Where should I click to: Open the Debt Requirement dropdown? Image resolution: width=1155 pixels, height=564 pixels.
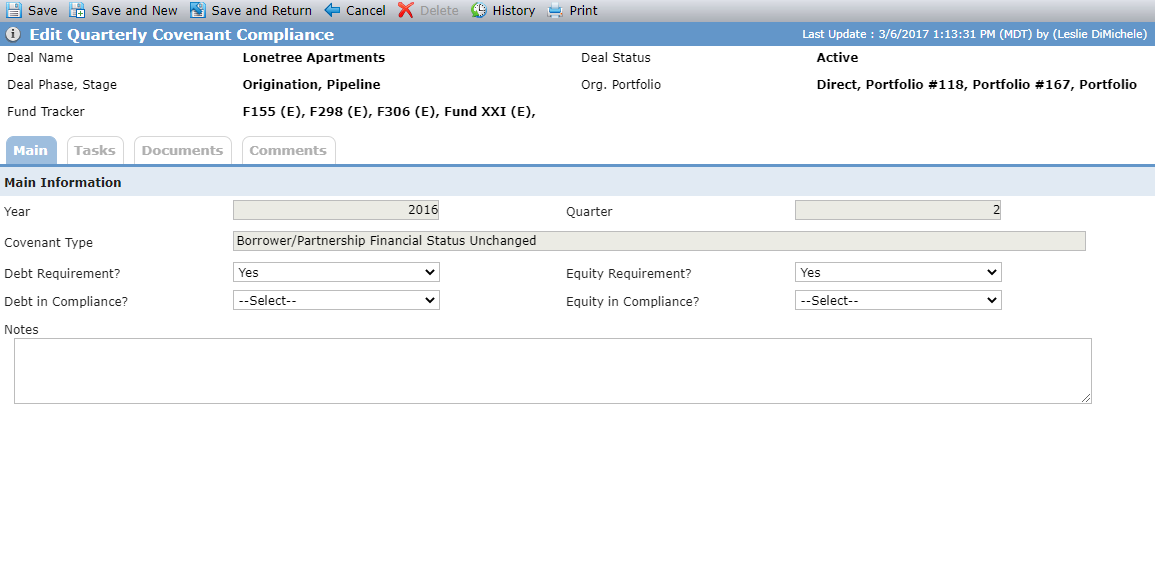337,272
